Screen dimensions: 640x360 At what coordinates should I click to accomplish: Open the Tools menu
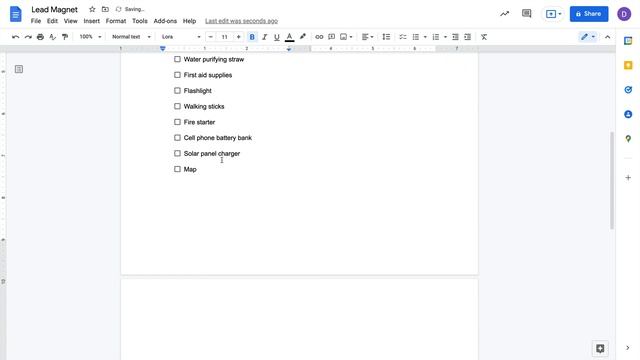click(x=140, y=21)
